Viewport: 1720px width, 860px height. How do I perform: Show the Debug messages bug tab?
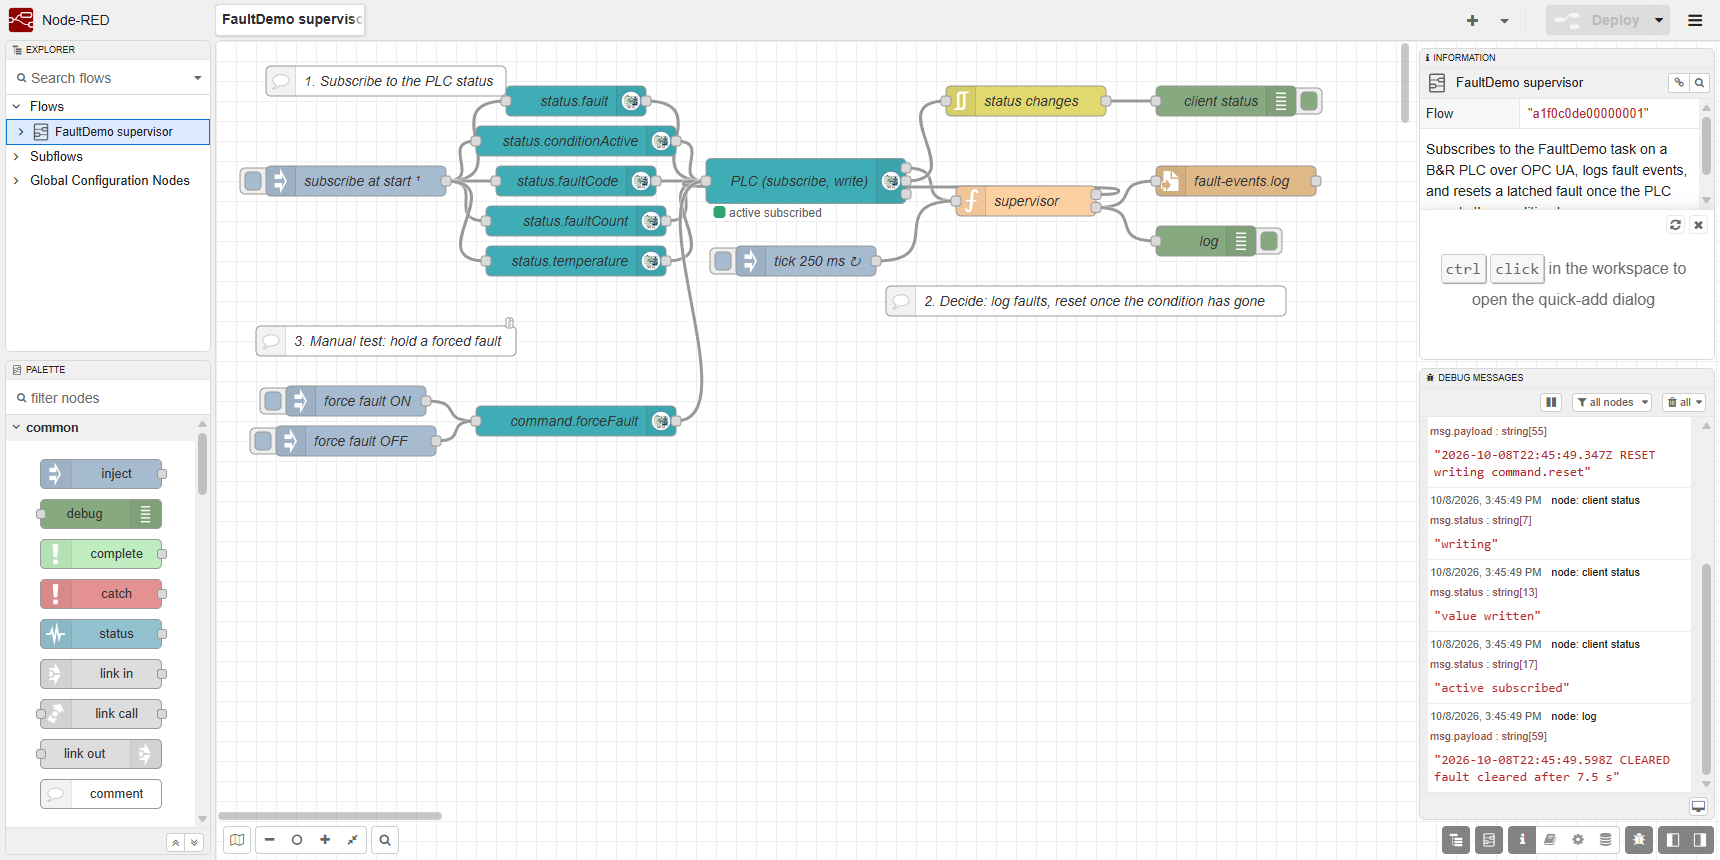point(1639,840)
